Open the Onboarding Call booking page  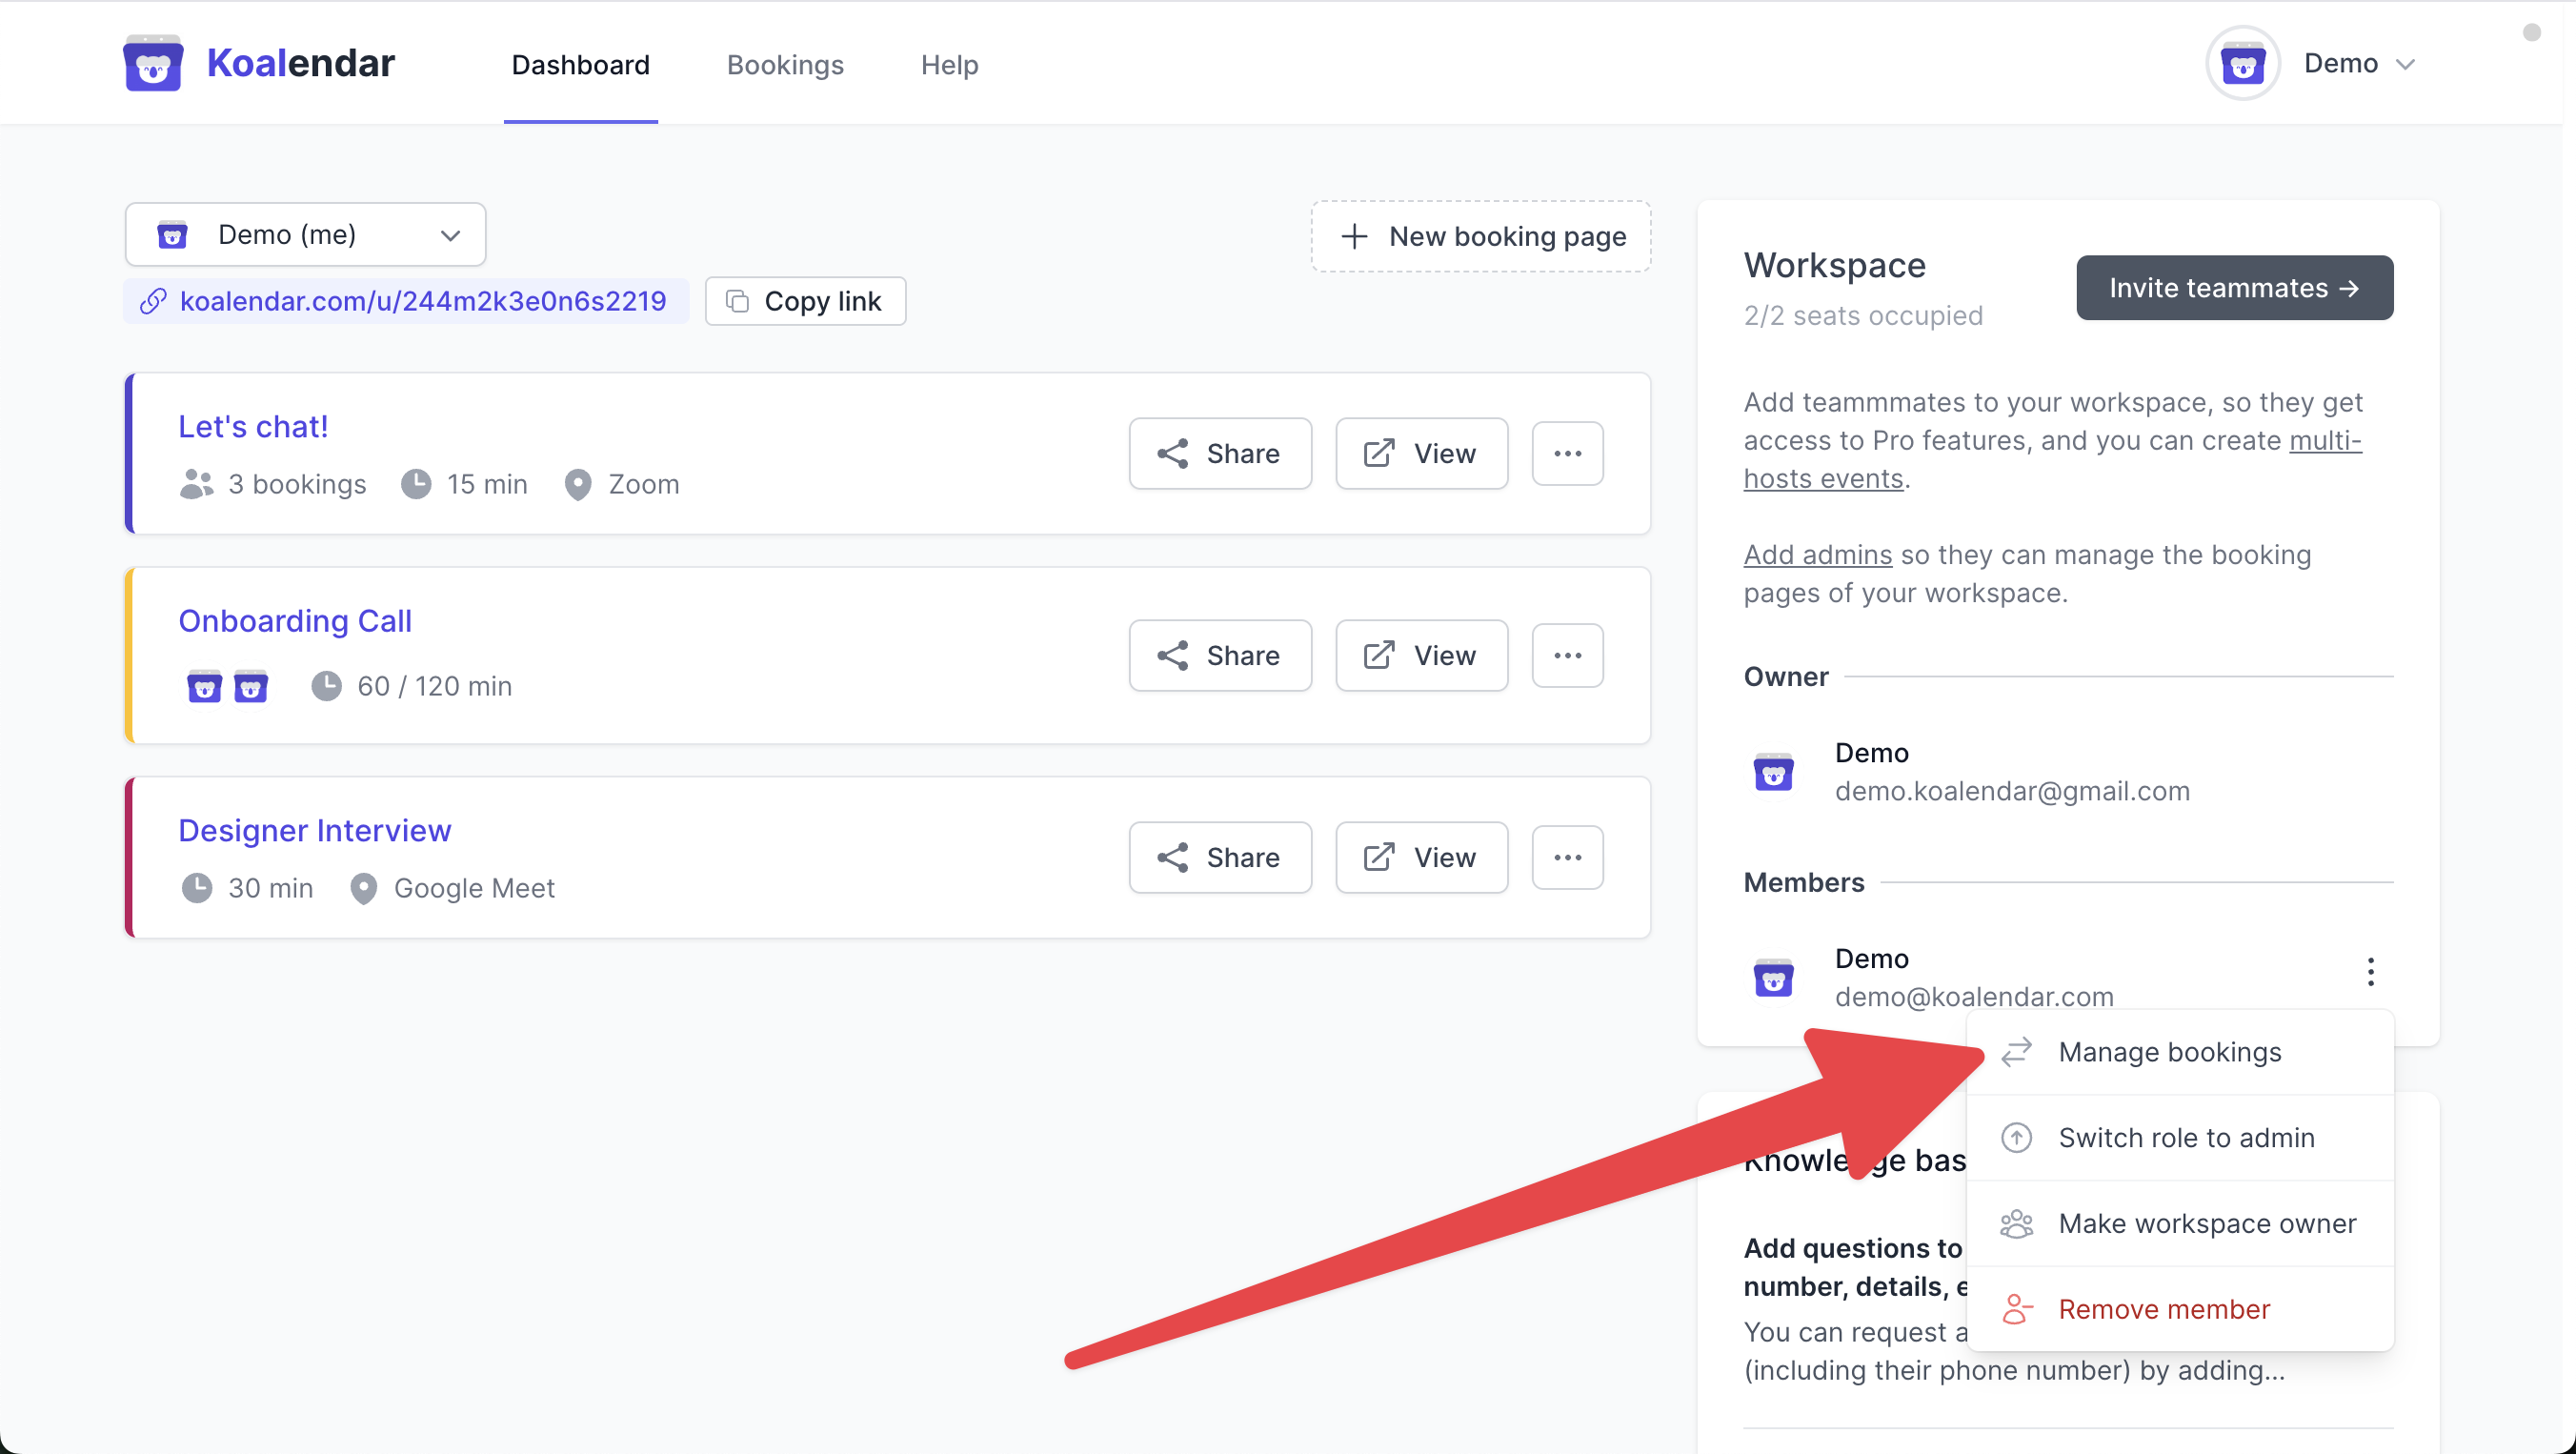(295, 621)
